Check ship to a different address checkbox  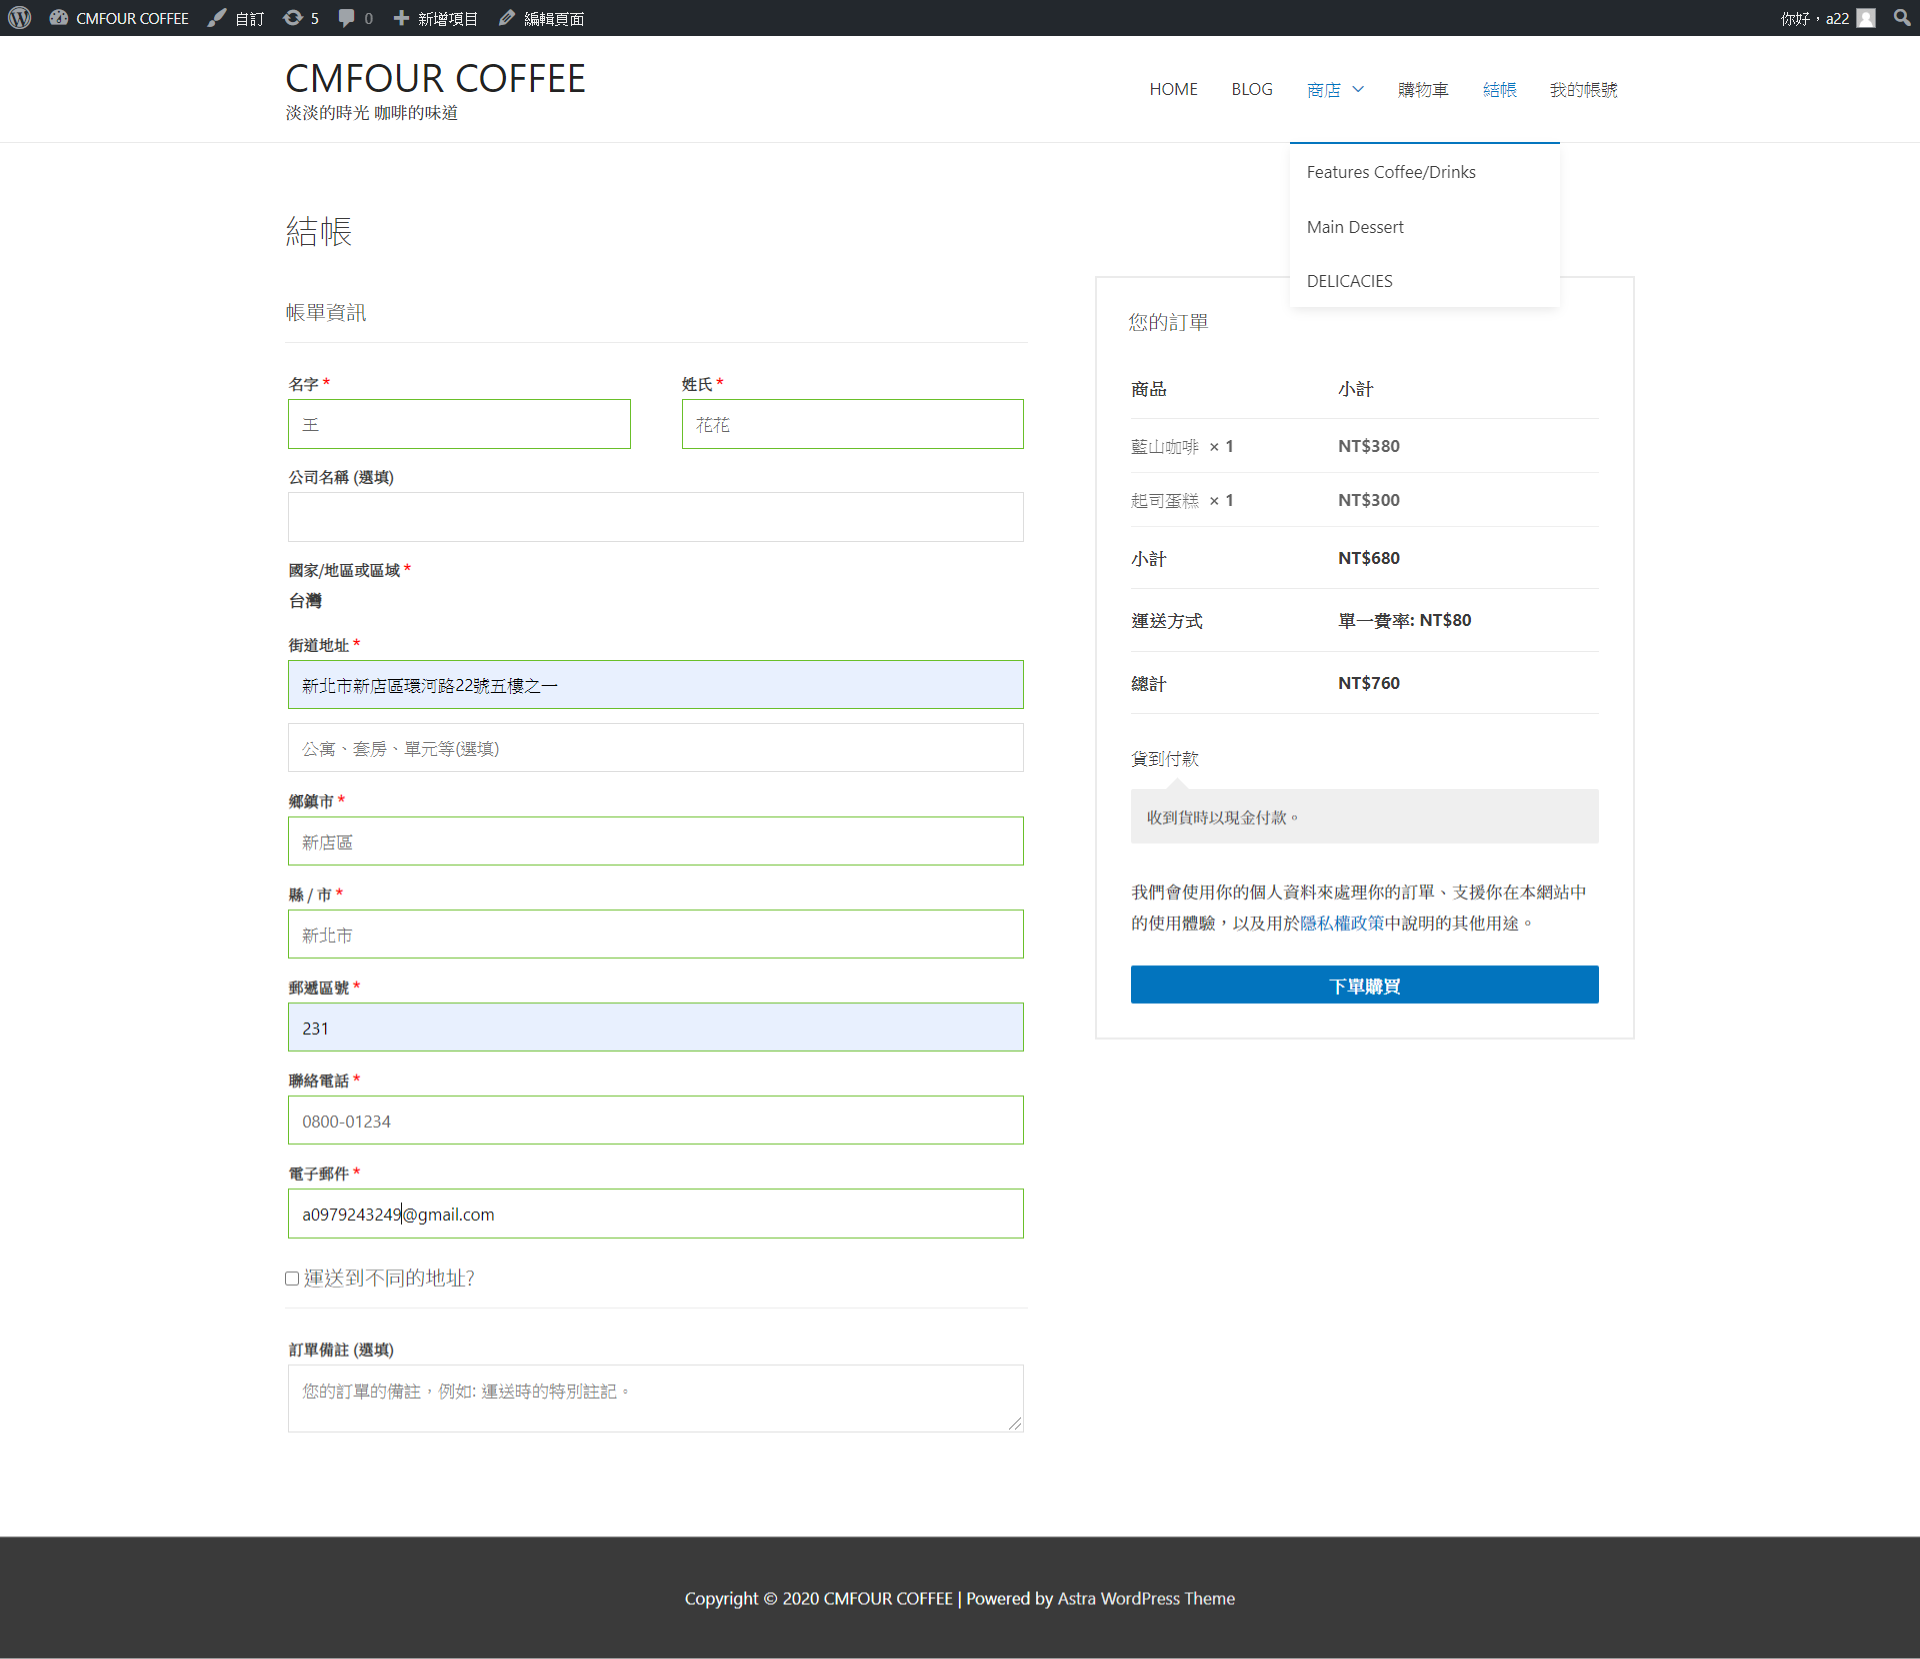[292, 1278]
